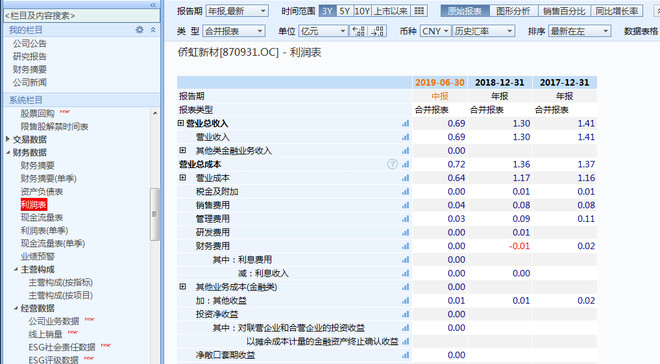Collapse the left sidebar panel
Image resolution: width=660 pixels, height=364 pixels.
[x=153, y=5]
